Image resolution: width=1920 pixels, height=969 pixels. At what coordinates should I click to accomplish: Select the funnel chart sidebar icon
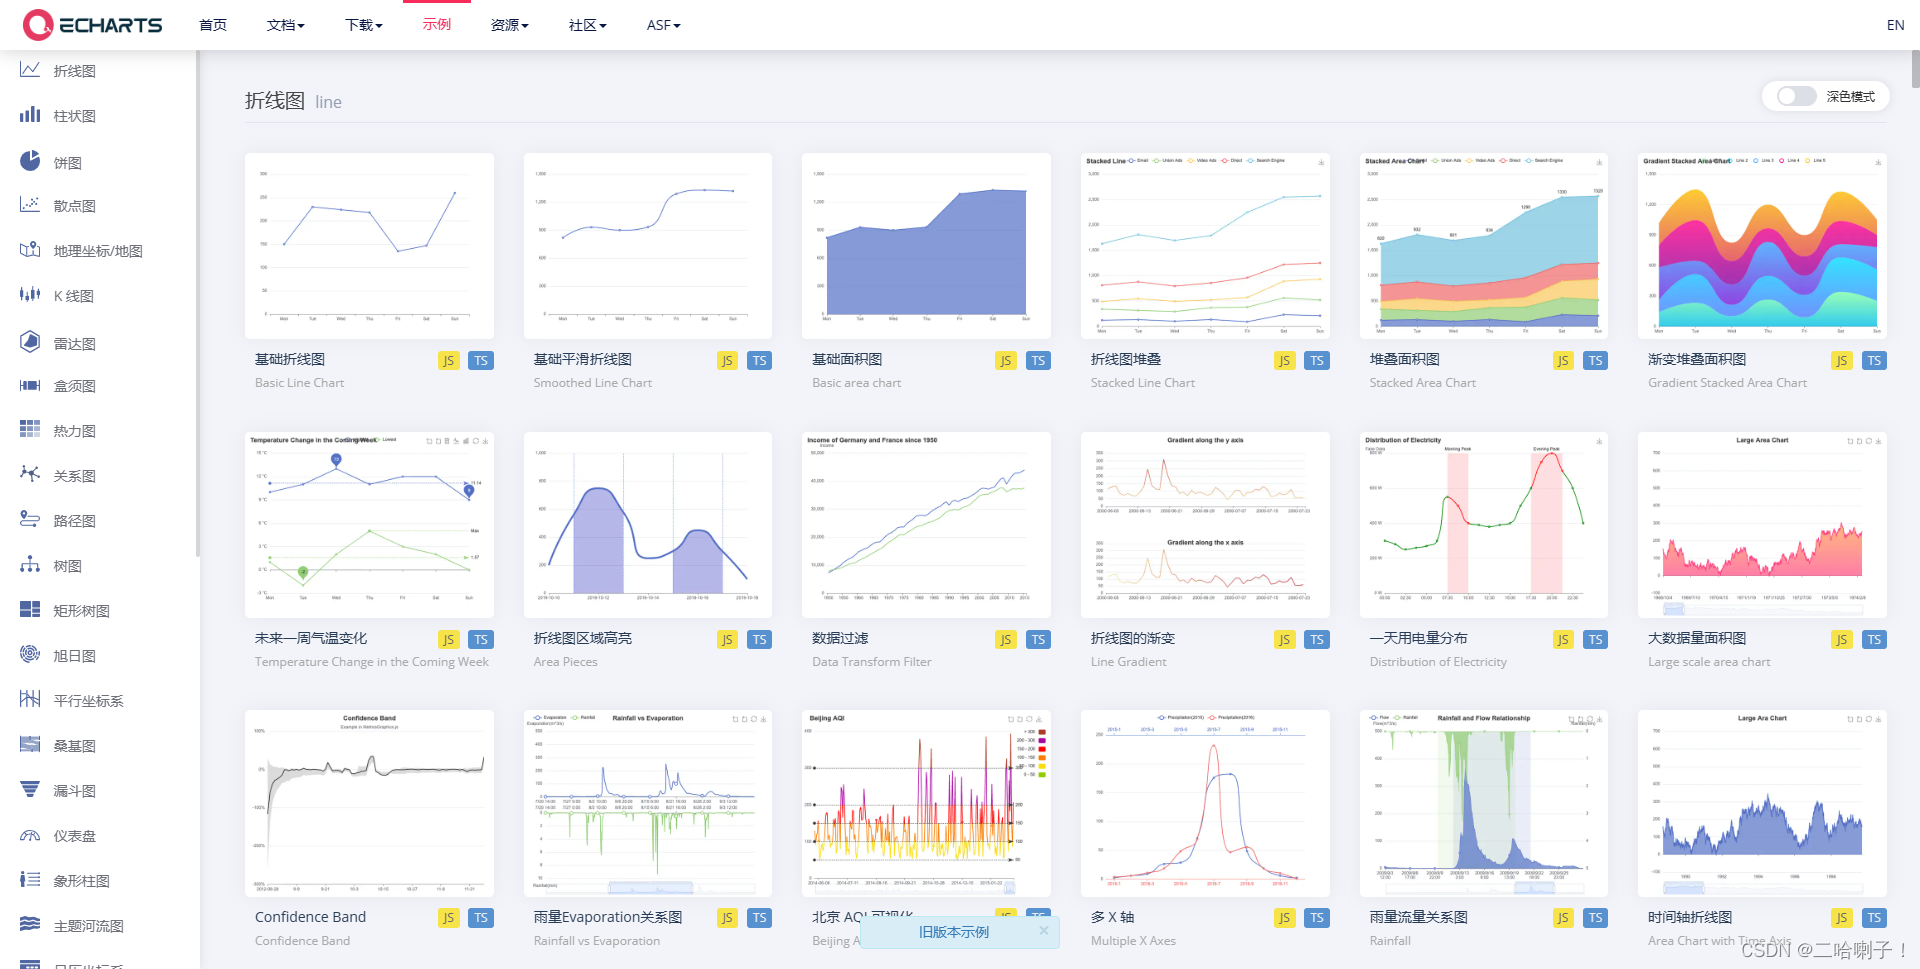pos(30,789)
